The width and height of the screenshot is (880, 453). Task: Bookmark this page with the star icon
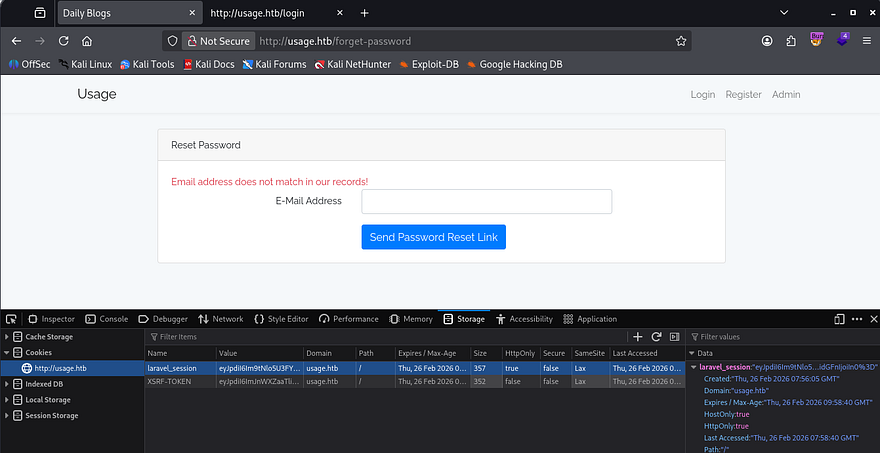tap(681, 41)
